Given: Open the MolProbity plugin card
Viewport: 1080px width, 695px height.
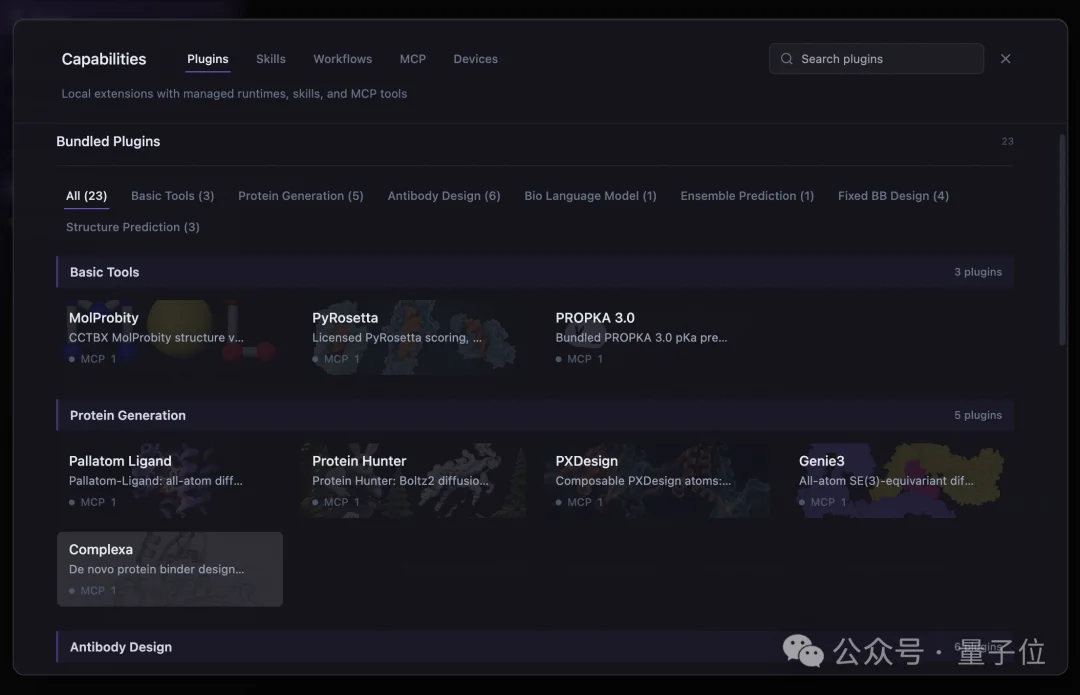Looking at the screenshot, I should 169,337.
